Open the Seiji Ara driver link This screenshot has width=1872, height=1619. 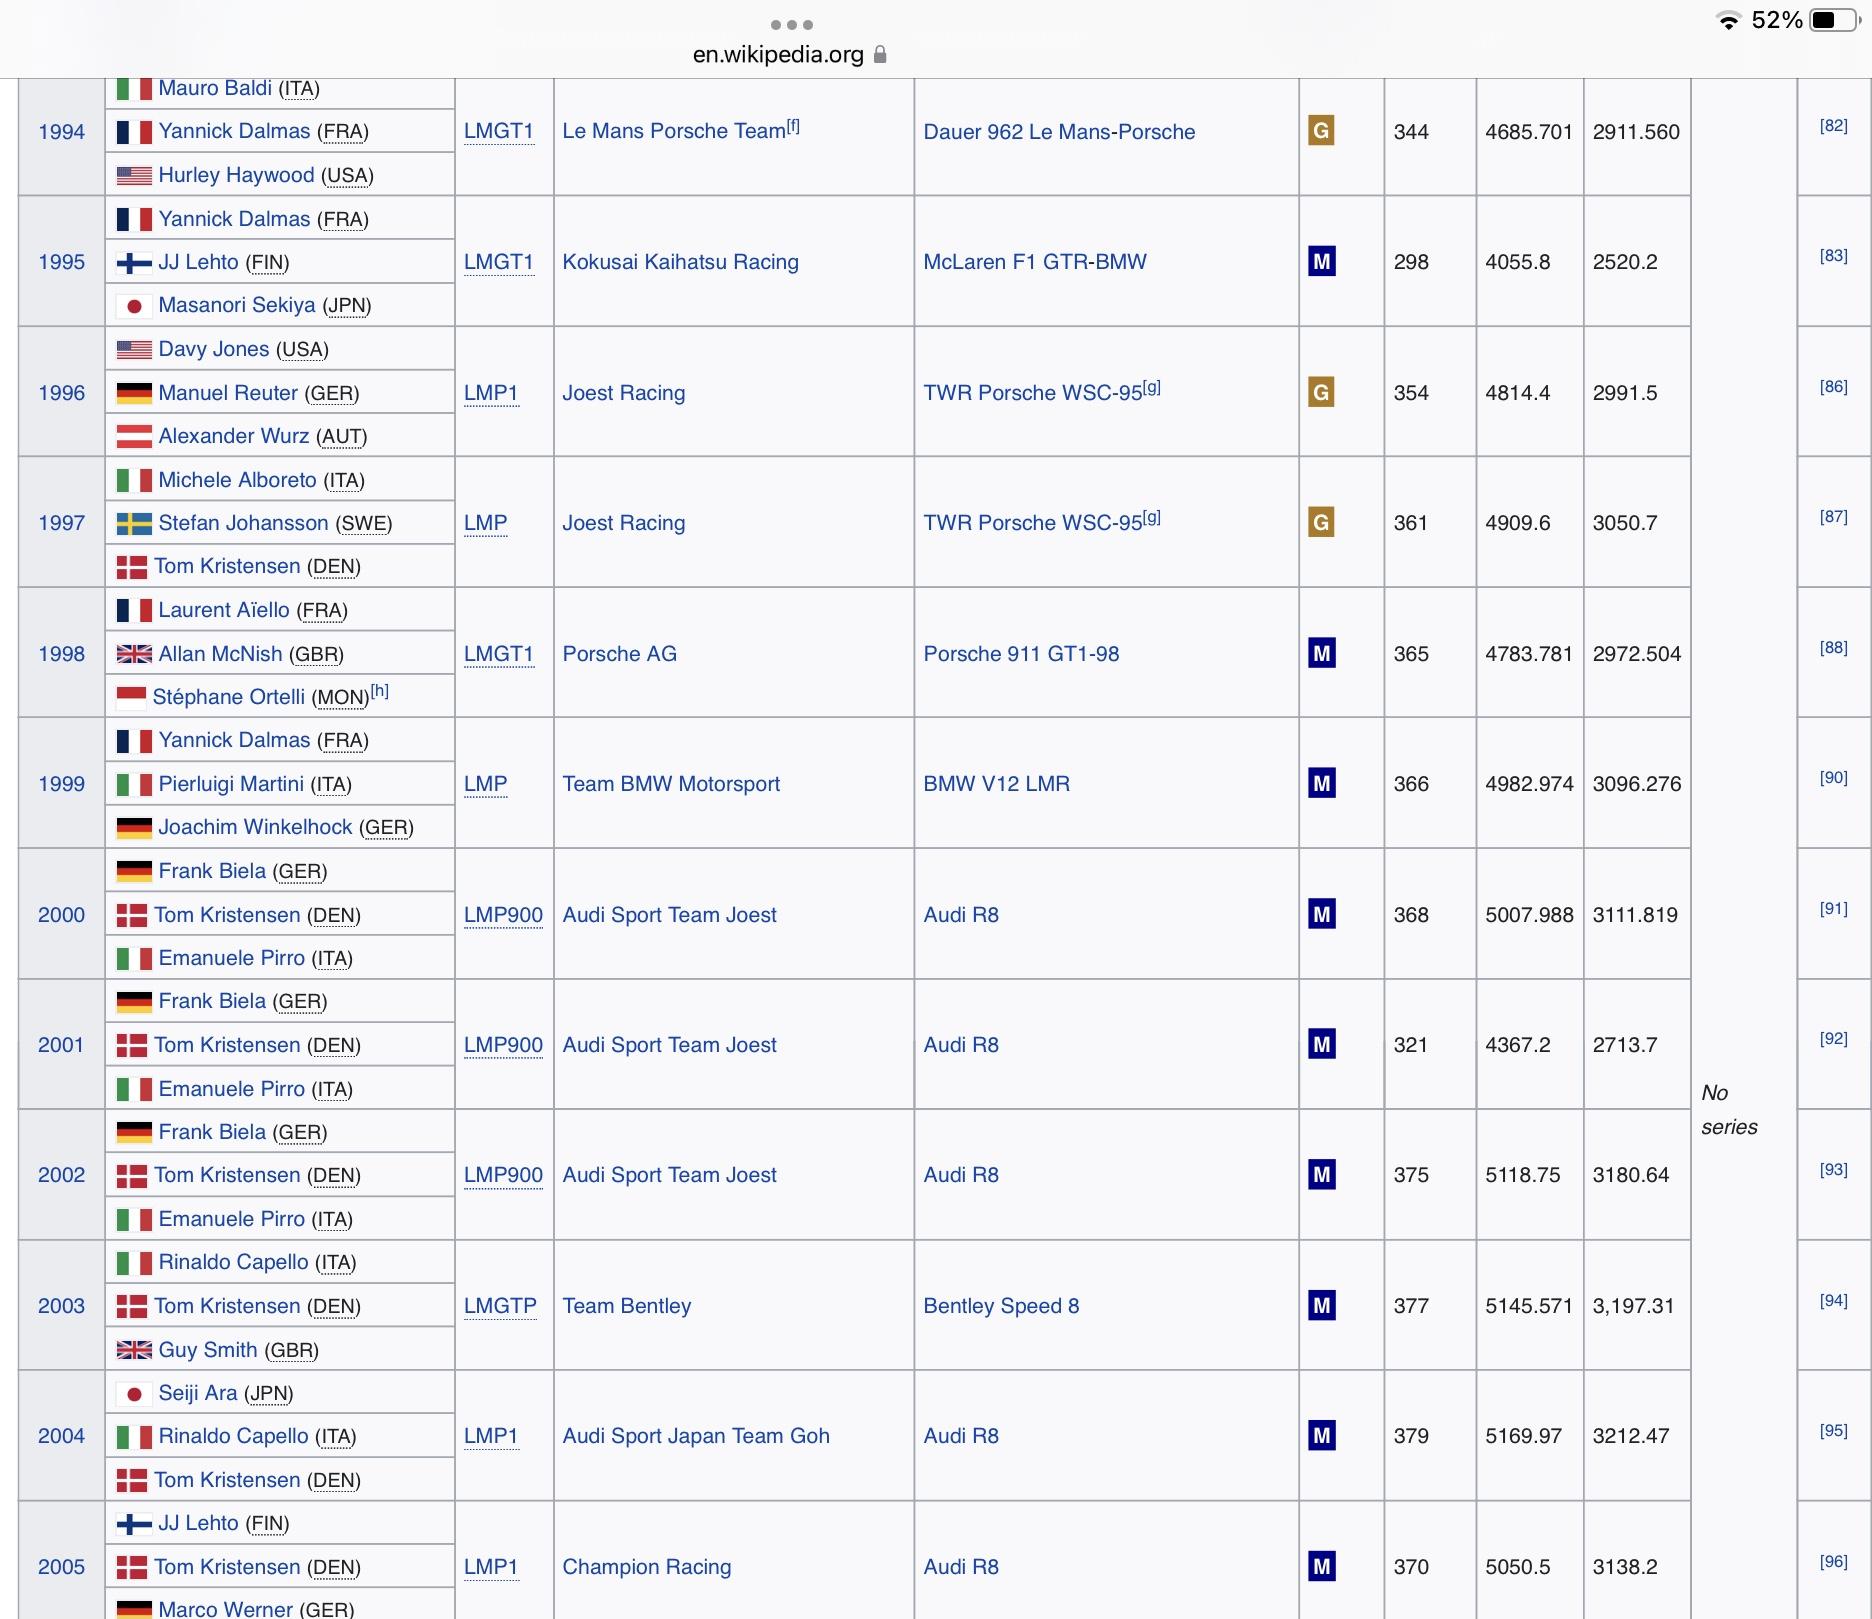(198, 1393)
